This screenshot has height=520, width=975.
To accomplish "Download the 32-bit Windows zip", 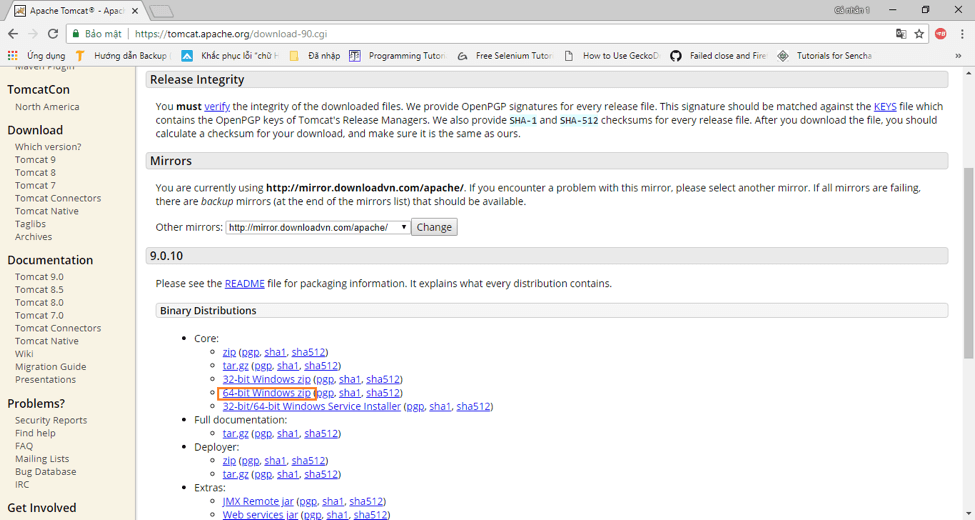I will pyautogui.click(x=267, y=379).
